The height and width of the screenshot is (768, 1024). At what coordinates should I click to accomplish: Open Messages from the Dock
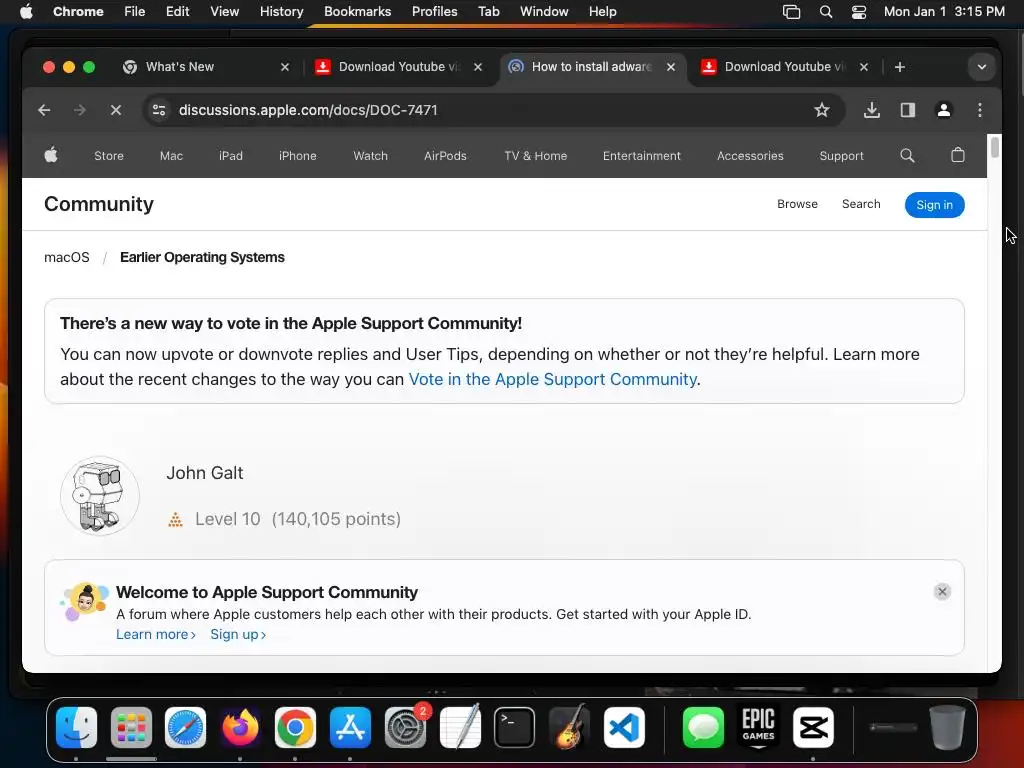(x=703, y=728)
